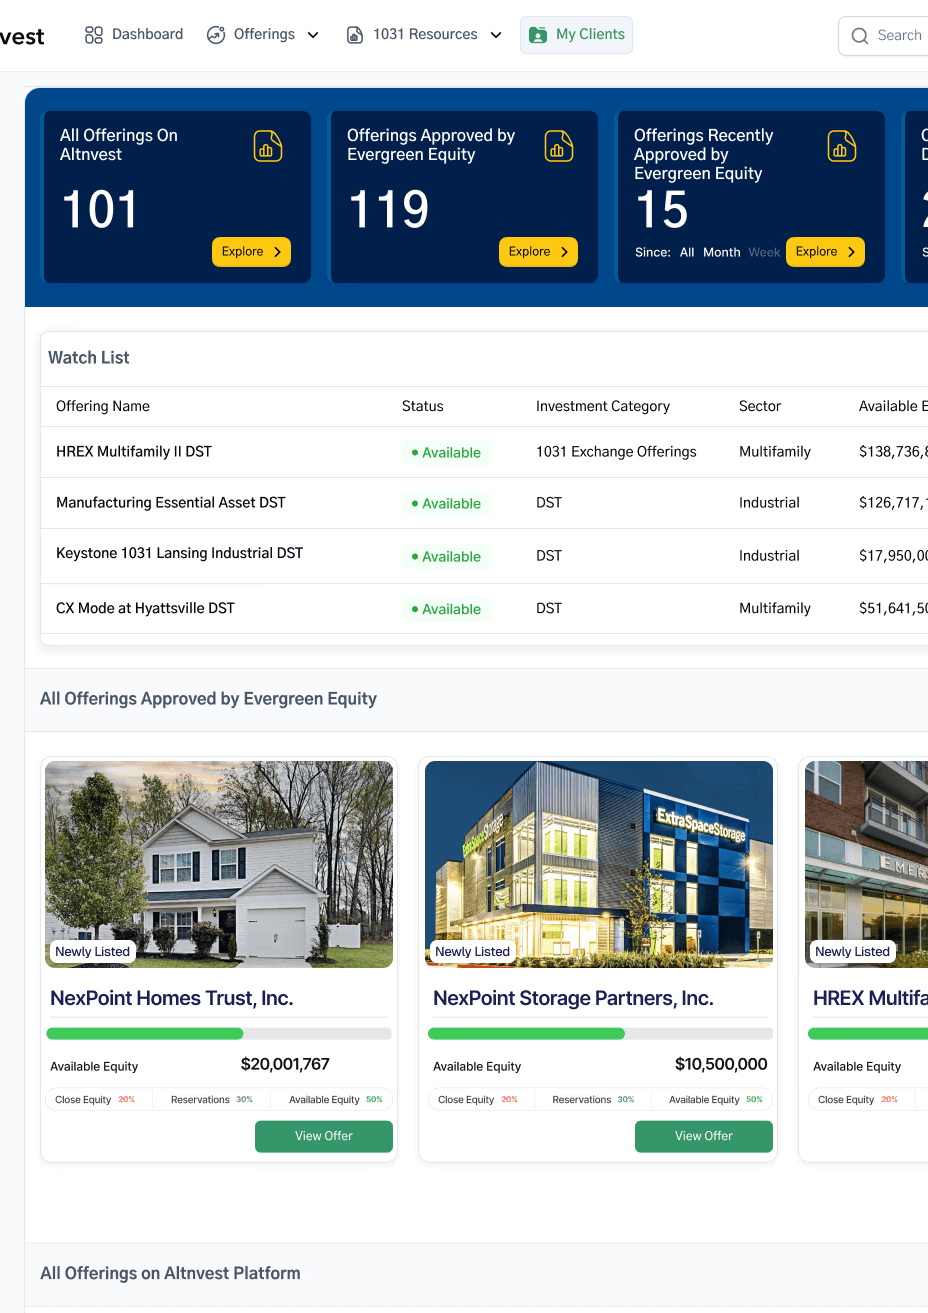This screenshot has width=928, height=1313.
Task: View Offer for NexPoint Storage Partners
Action: 704,1136
